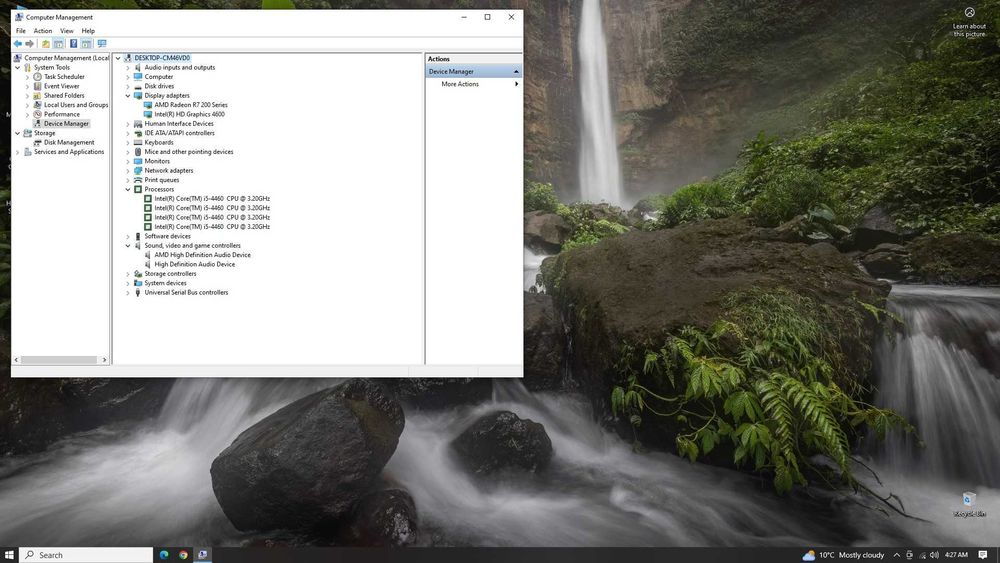
Task: Click the 10°C Mostly cloudy weather widget
Action: (844, 555)
